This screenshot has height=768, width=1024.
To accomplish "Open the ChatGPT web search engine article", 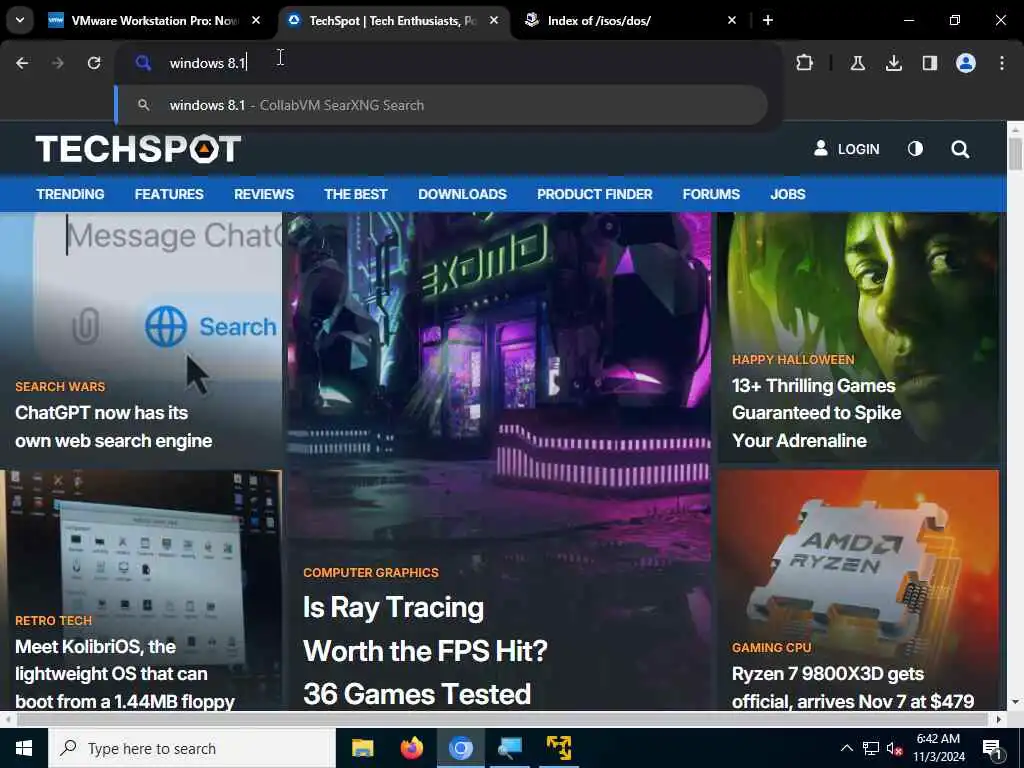I will click(114, 426).
